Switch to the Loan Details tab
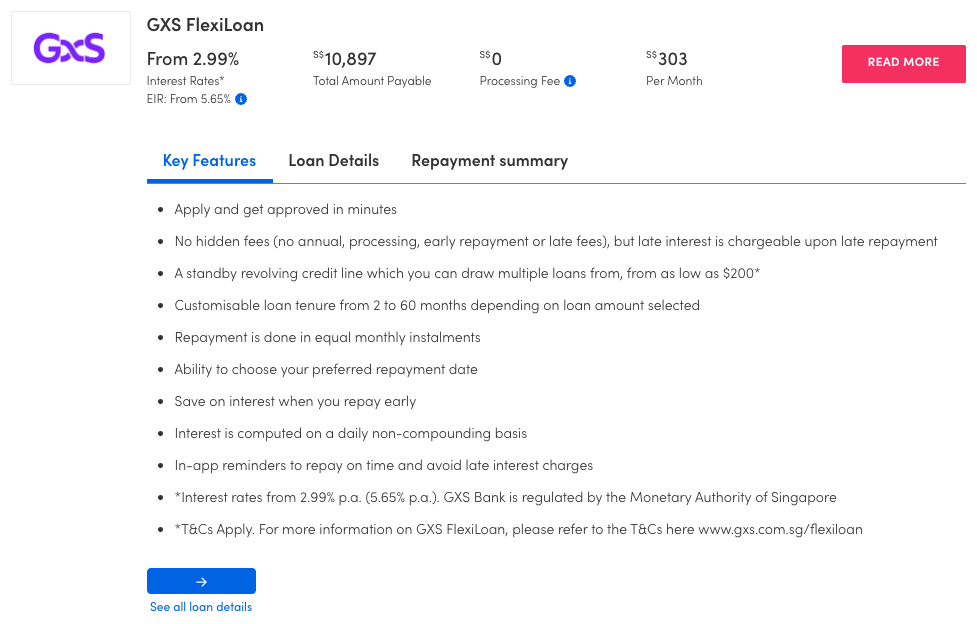This screenshot has width=977, height=624. (333, 161)
